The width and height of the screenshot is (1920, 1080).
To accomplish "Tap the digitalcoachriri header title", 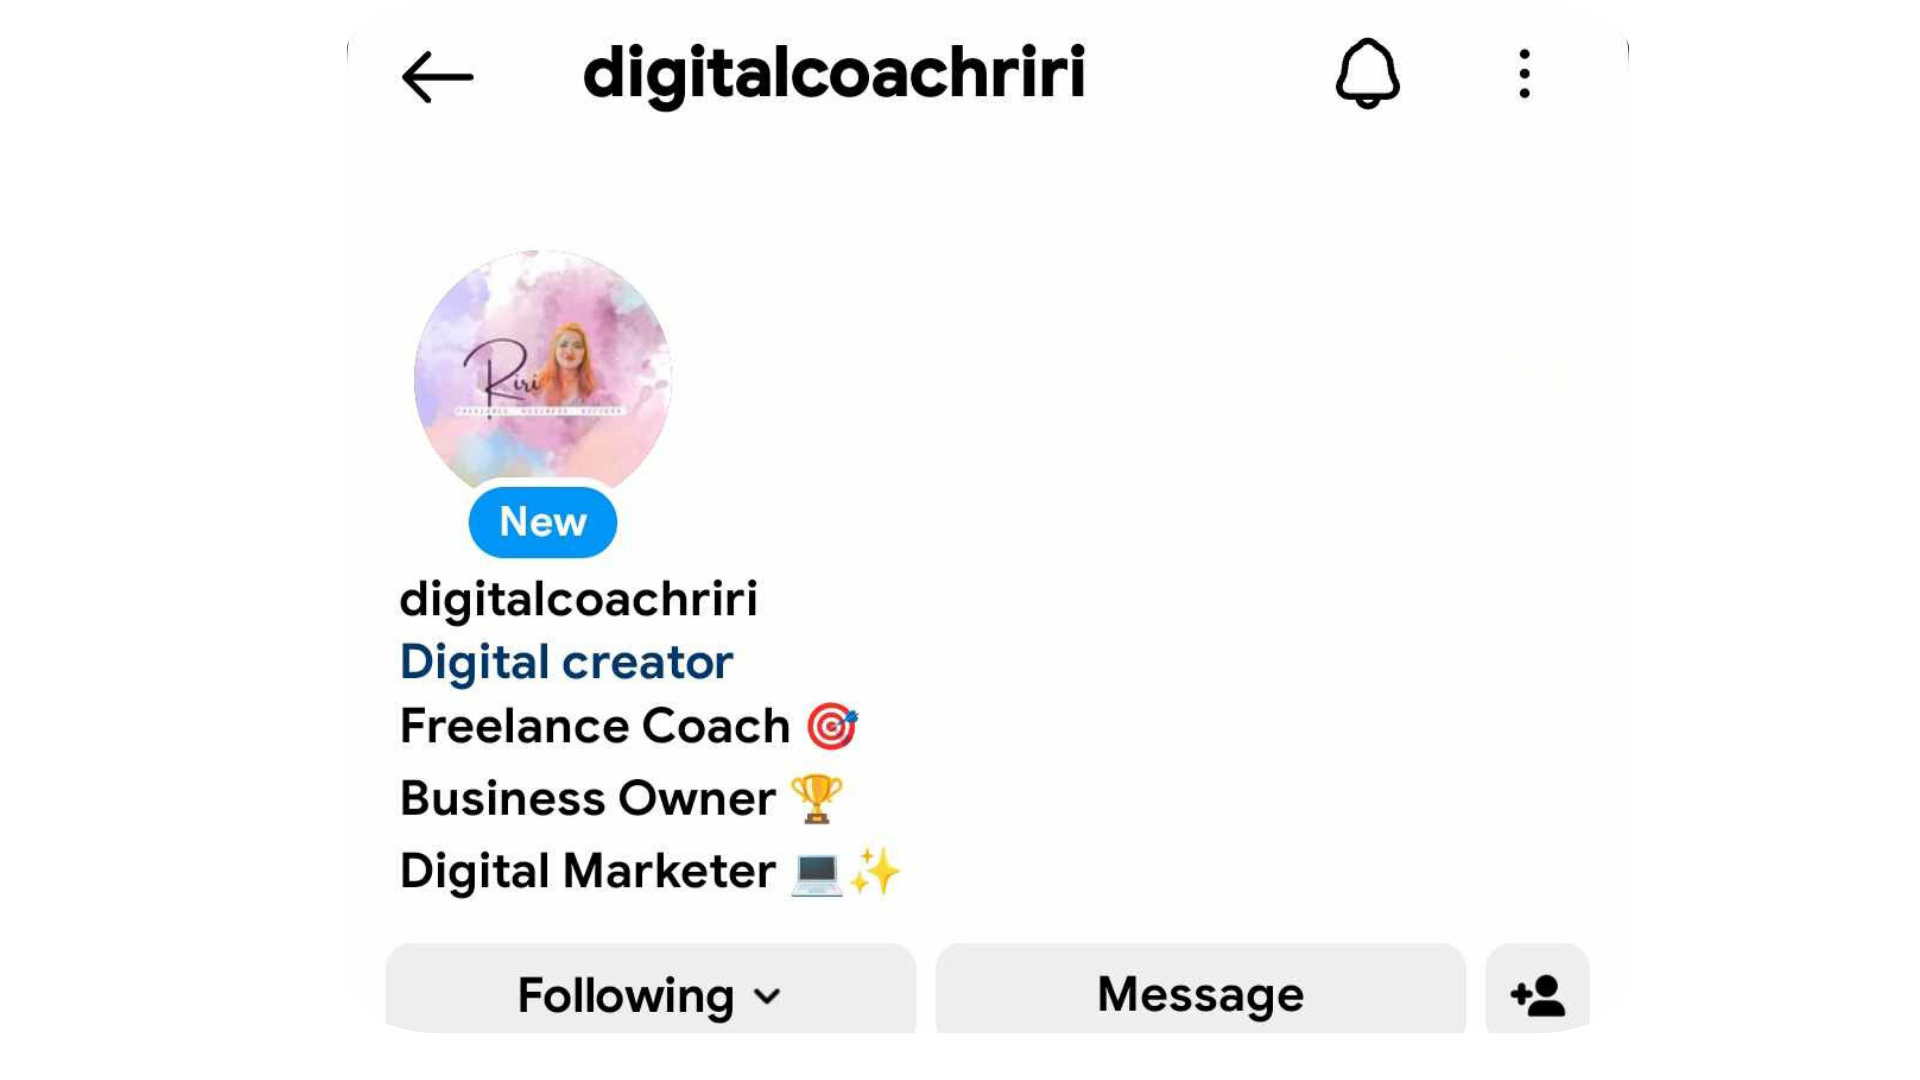I will 833,73.
